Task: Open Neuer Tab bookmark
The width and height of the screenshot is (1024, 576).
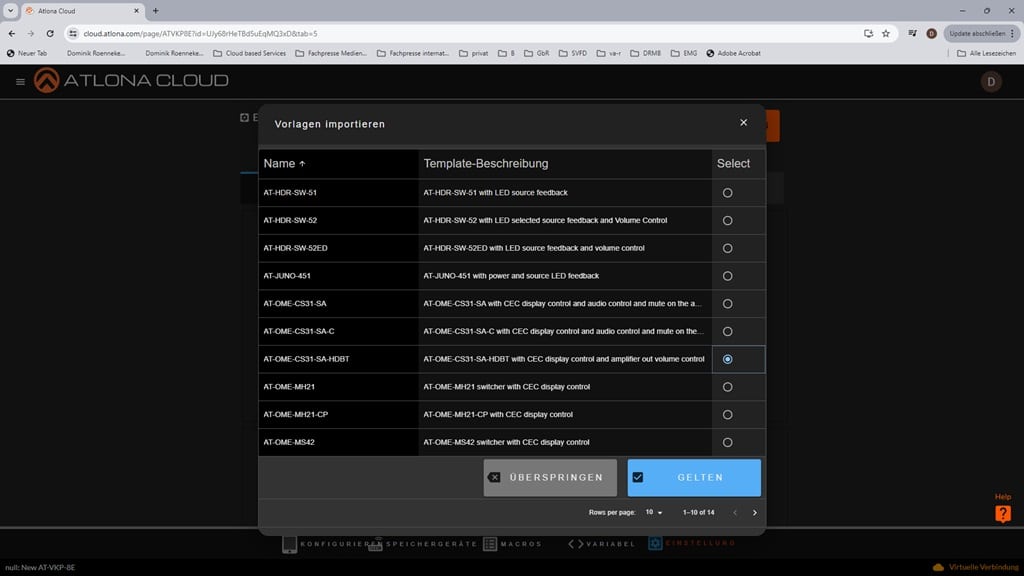Action: coord(27,54)
